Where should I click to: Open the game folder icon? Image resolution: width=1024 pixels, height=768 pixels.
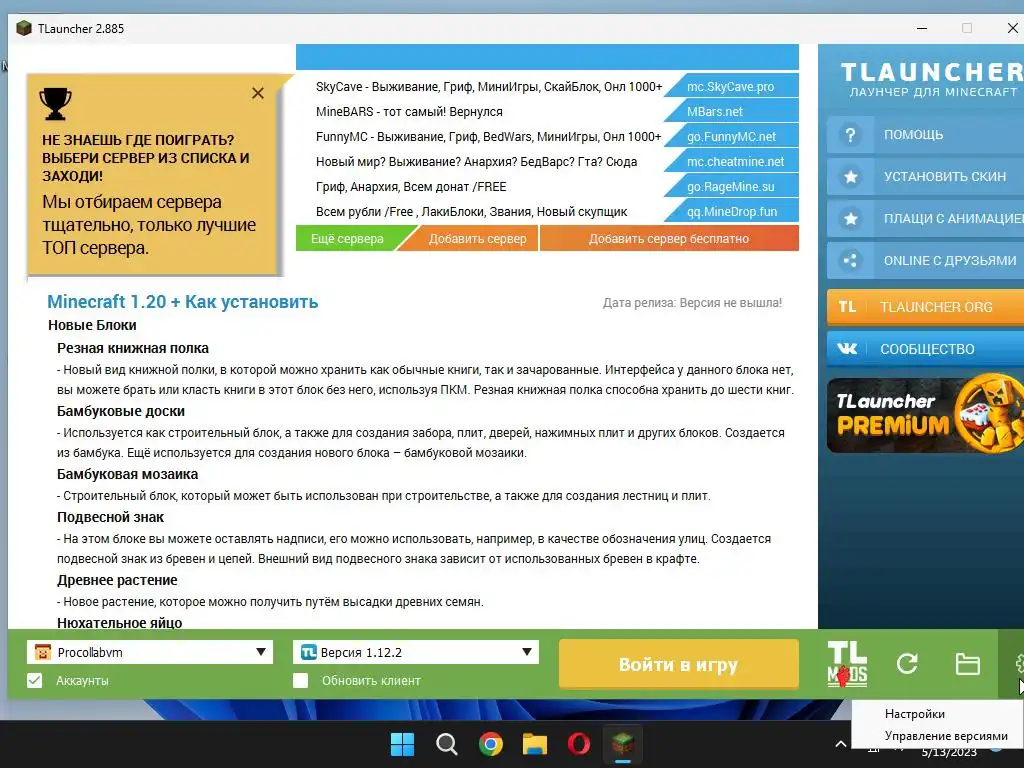967,664
